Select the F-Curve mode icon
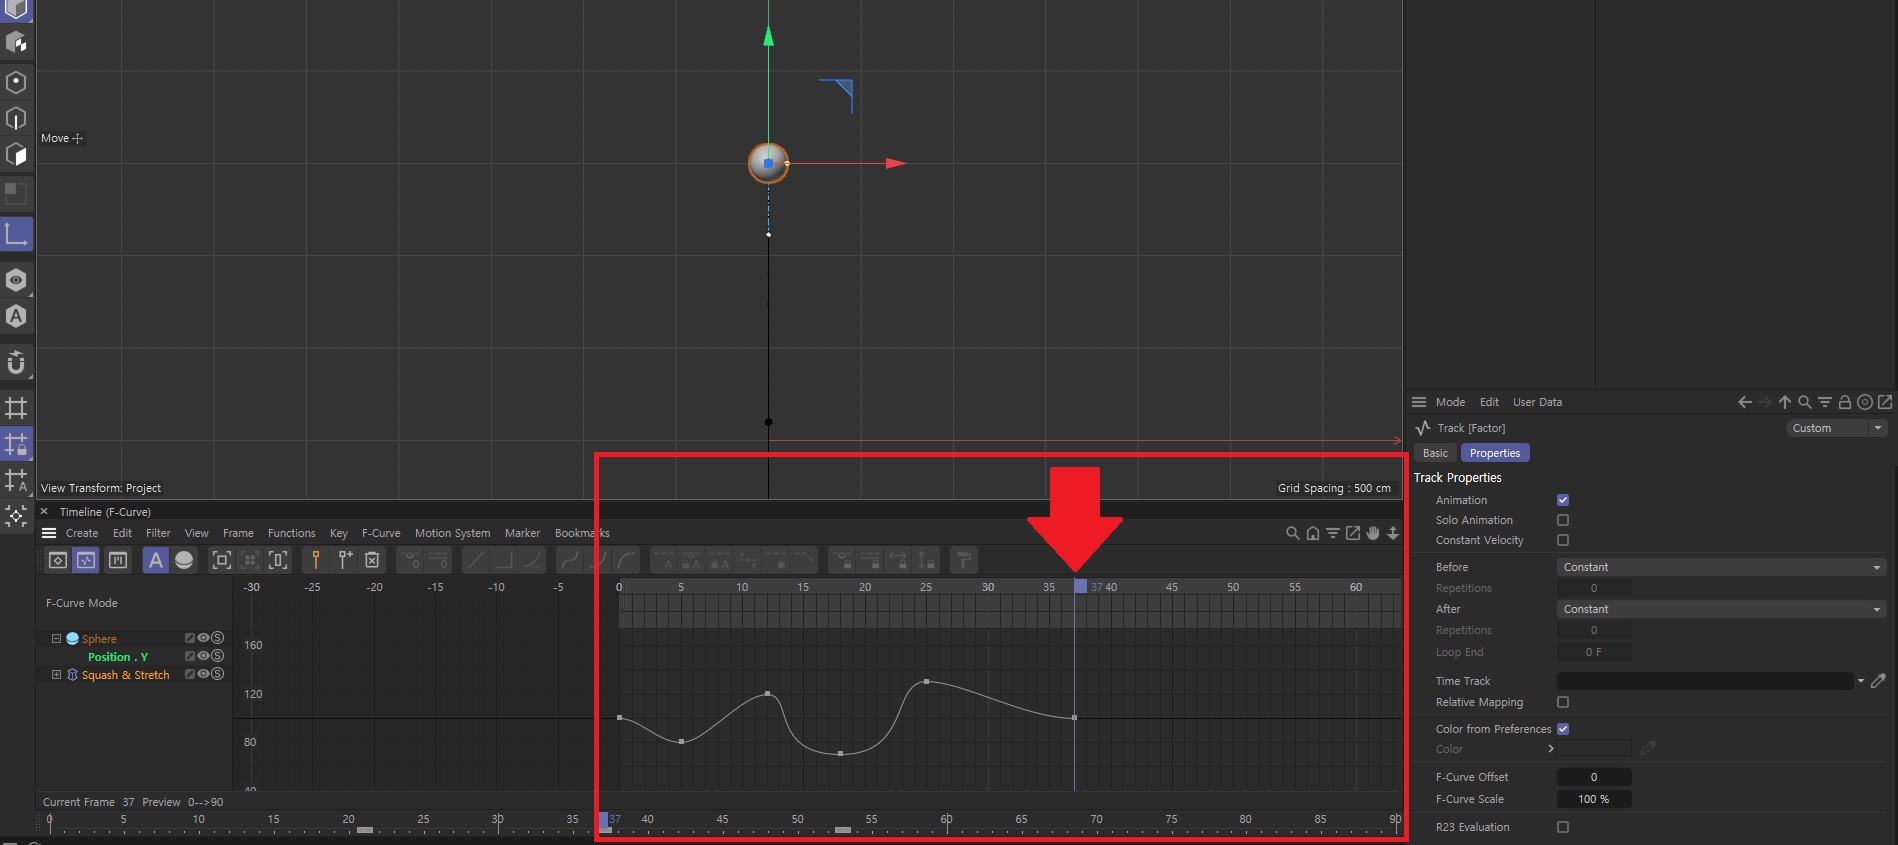Image resolution: width=1898 pixels, height=845 pixels. [x=87, y=560]
